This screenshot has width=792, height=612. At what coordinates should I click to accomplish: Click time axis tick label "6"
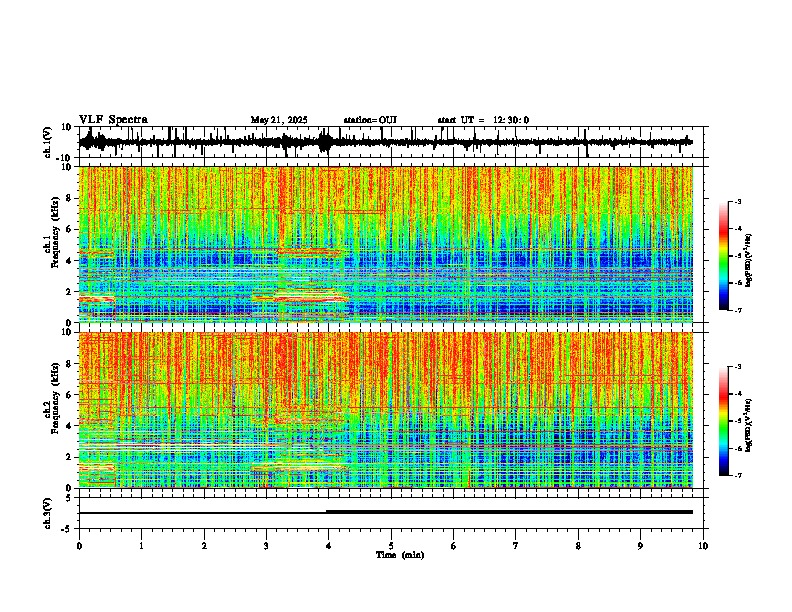[x=454, y=546]
